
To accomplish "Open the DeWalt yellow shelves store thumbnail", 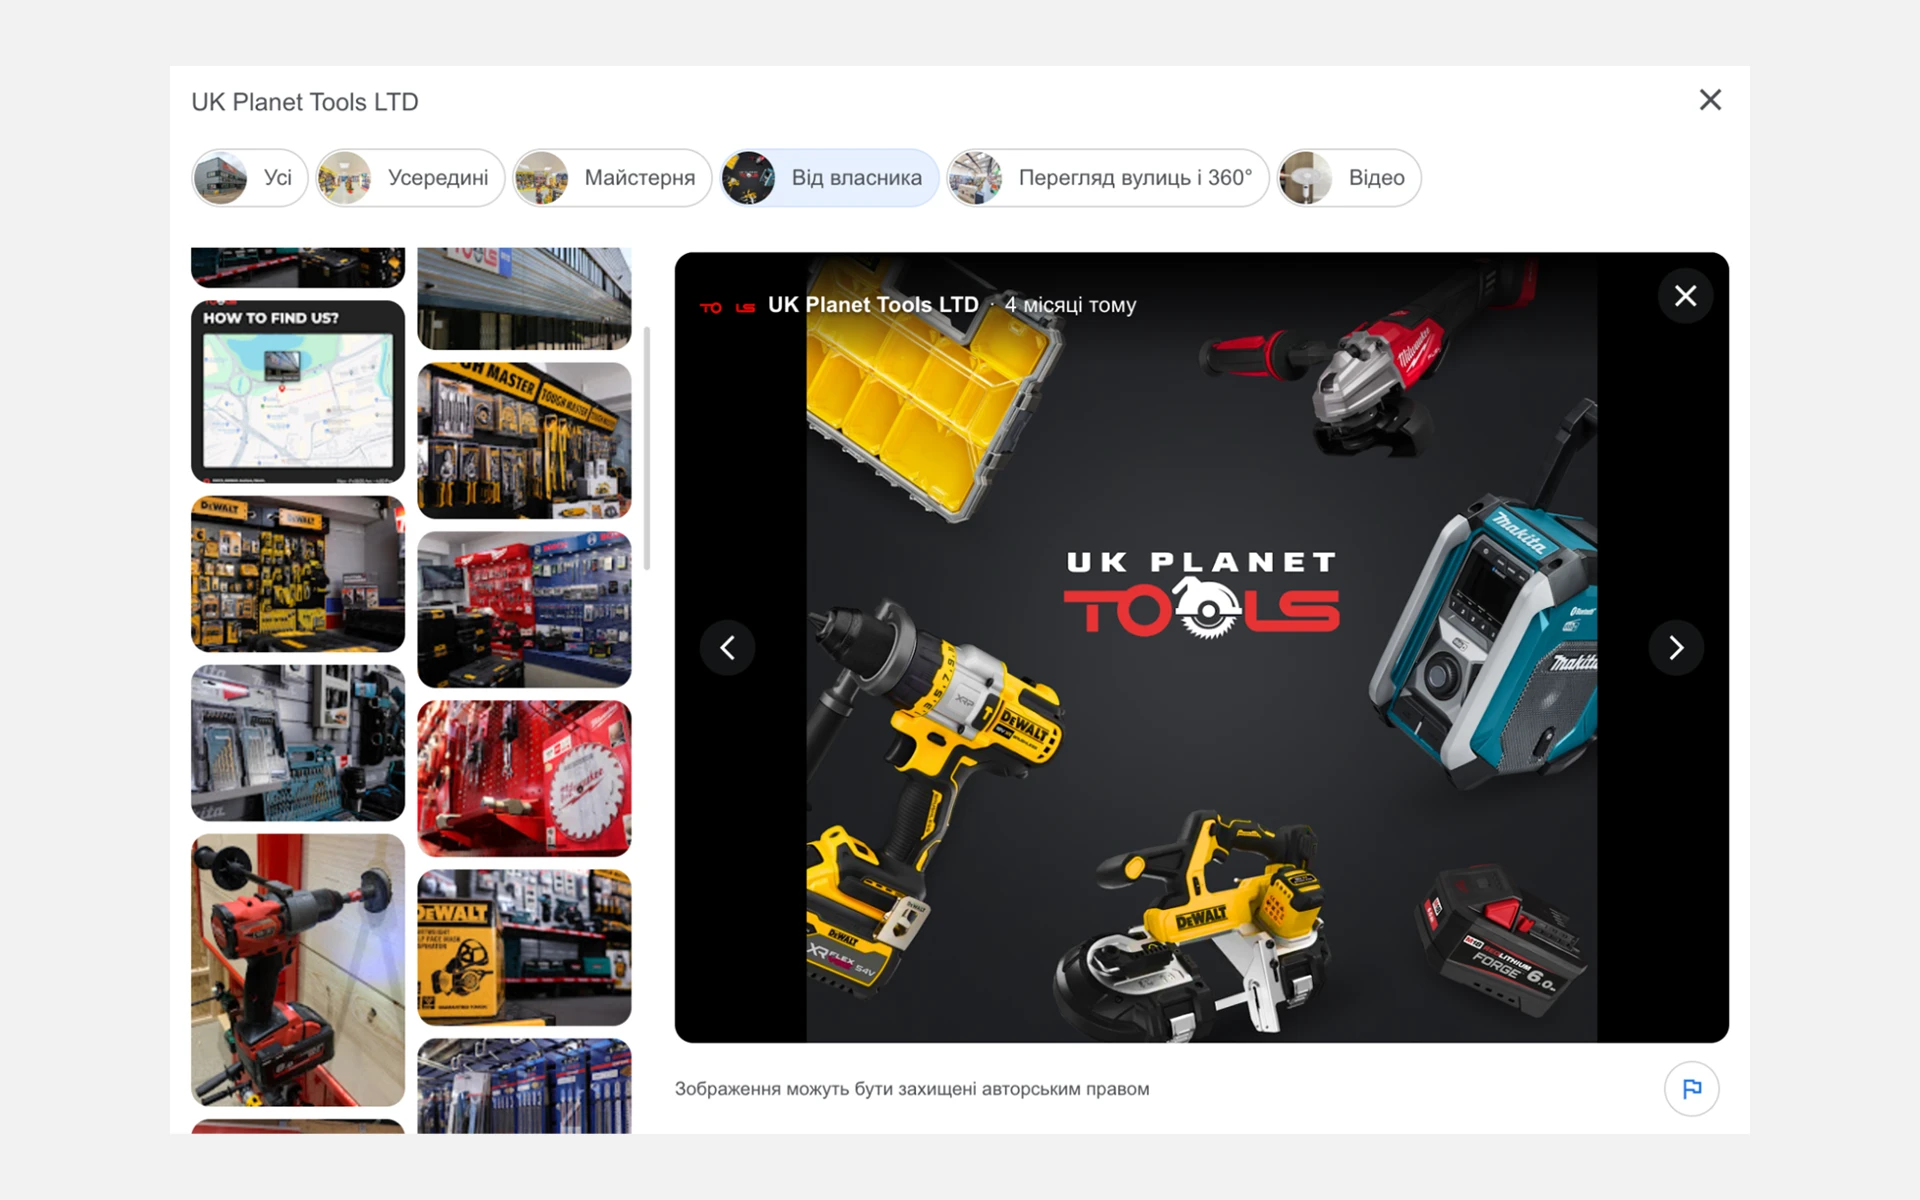I will (x=298, y=574).
